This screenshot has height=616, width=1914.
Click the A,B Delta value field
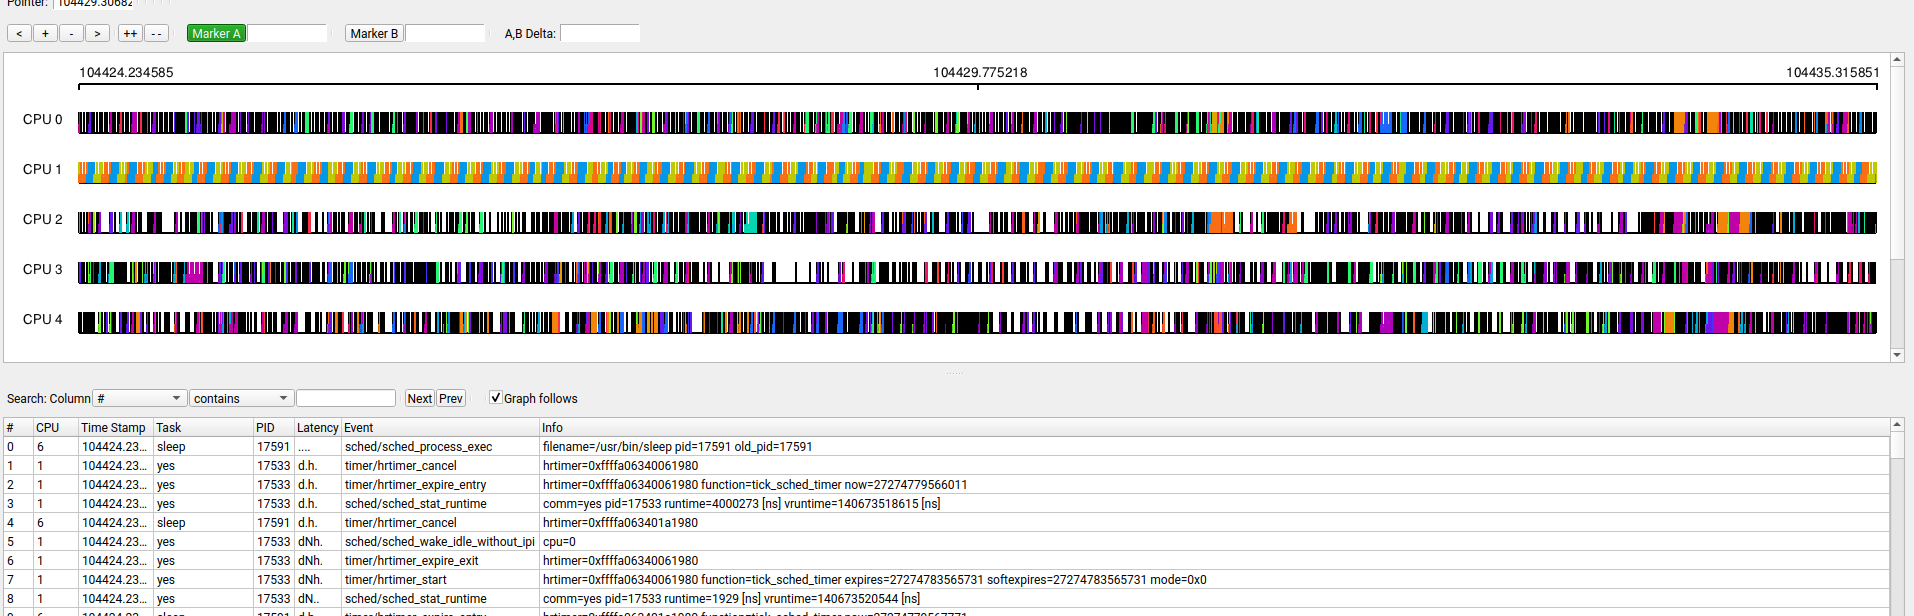click(600, 34)
